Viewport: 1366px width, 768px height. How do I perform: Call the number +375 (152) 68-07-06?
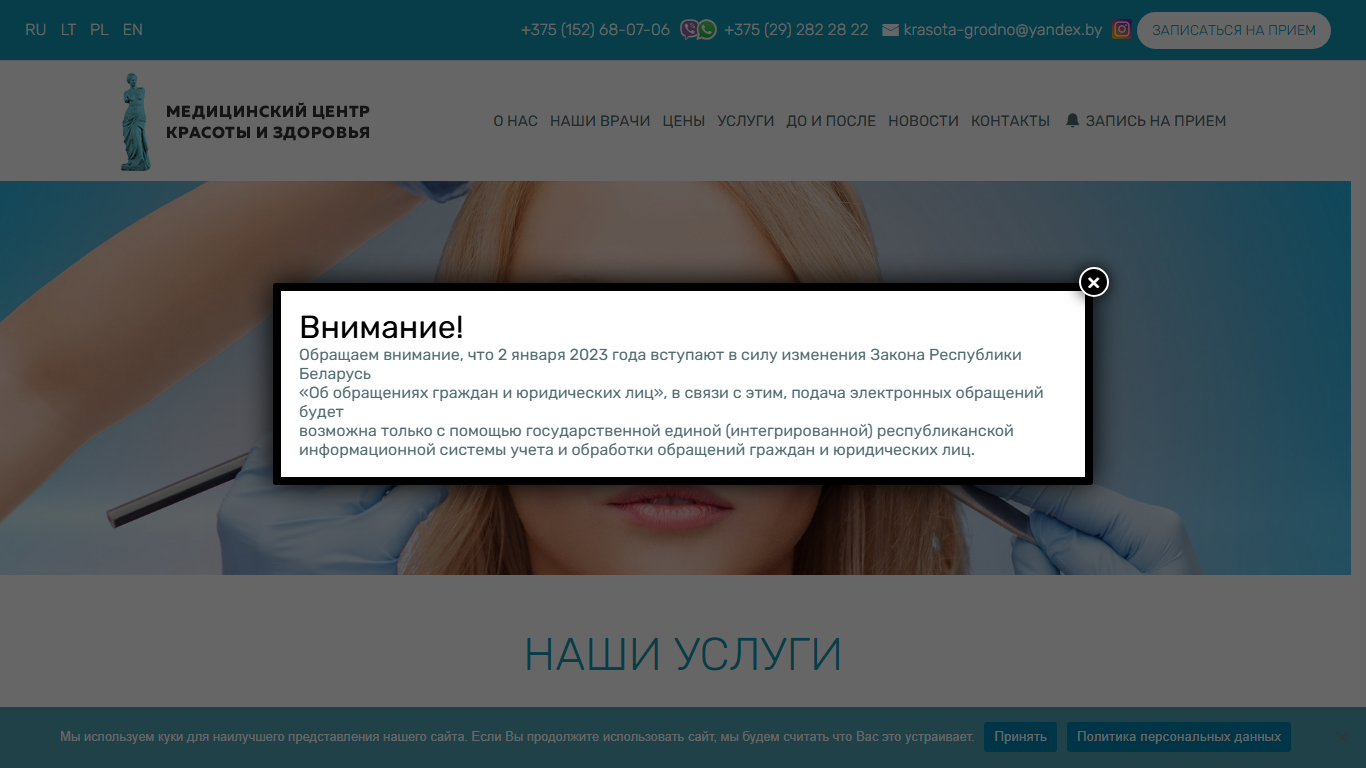click(x=595, y=30)
